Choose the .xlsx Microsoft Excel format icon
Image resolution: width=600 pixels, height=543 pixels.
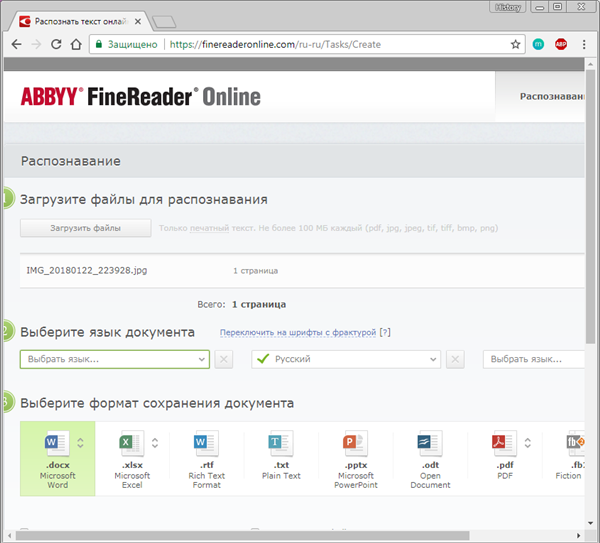(132, 443)
